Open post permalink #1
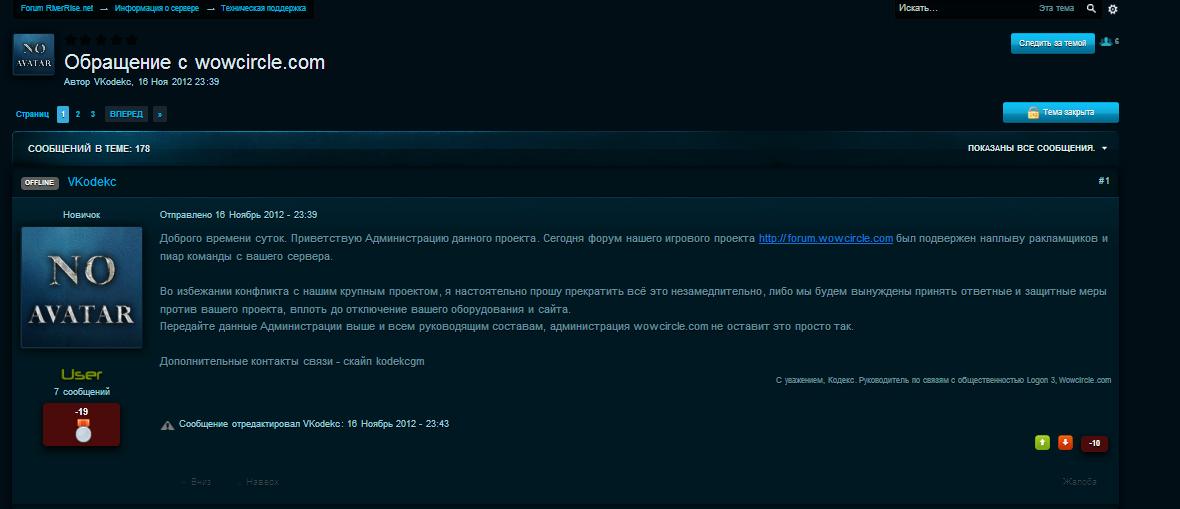Viewport: 1180px width, 509px height. pyautogui.click(x=1103, y=181)
